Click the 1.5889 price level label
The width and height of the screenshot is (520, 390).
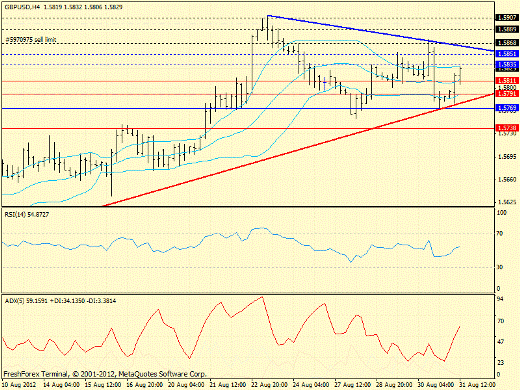point(507,29)
